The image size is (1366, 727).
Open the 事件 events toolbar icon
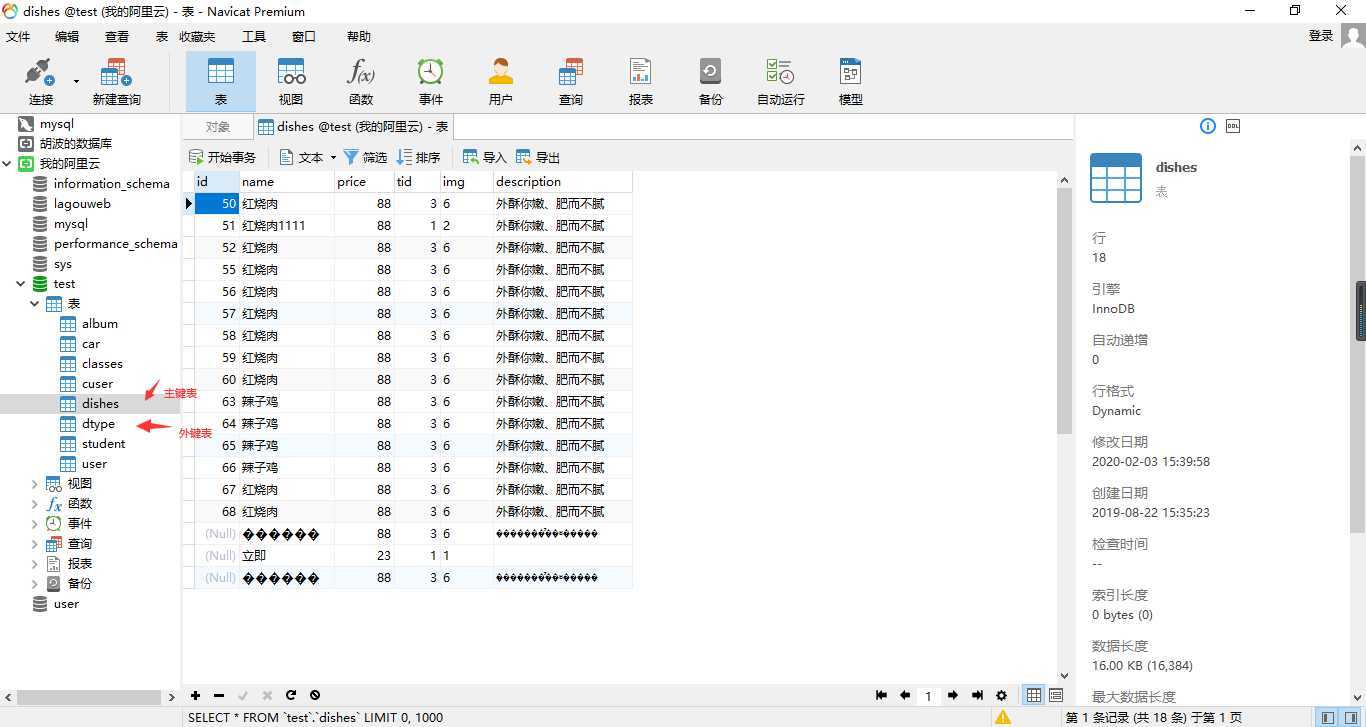(431, 81)
